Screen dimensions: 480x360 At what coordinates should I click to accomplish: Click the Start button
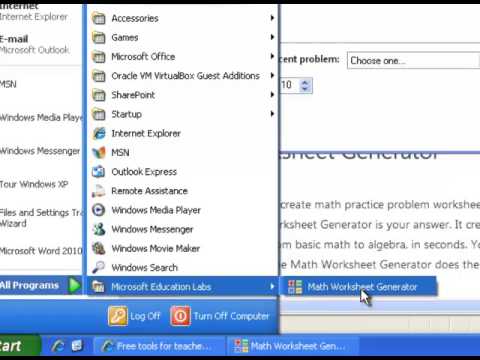click(x=20, y=346)
